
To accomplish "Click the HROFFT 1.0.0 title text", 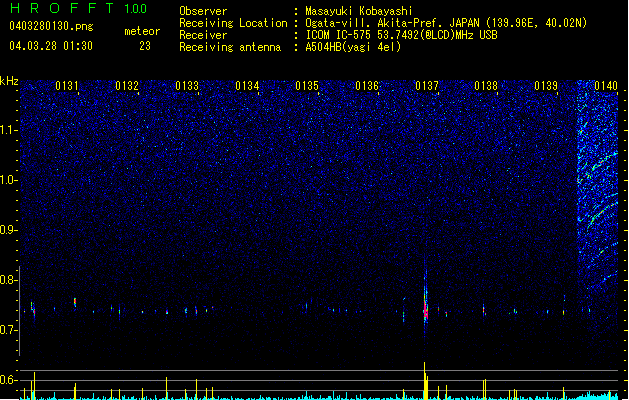I will pyautogui.click(x=79, y=8).
